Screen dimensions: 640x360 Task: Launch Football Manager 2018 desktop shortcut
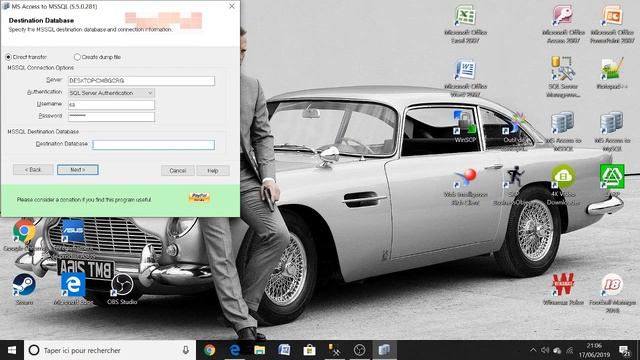pos(612,293)
